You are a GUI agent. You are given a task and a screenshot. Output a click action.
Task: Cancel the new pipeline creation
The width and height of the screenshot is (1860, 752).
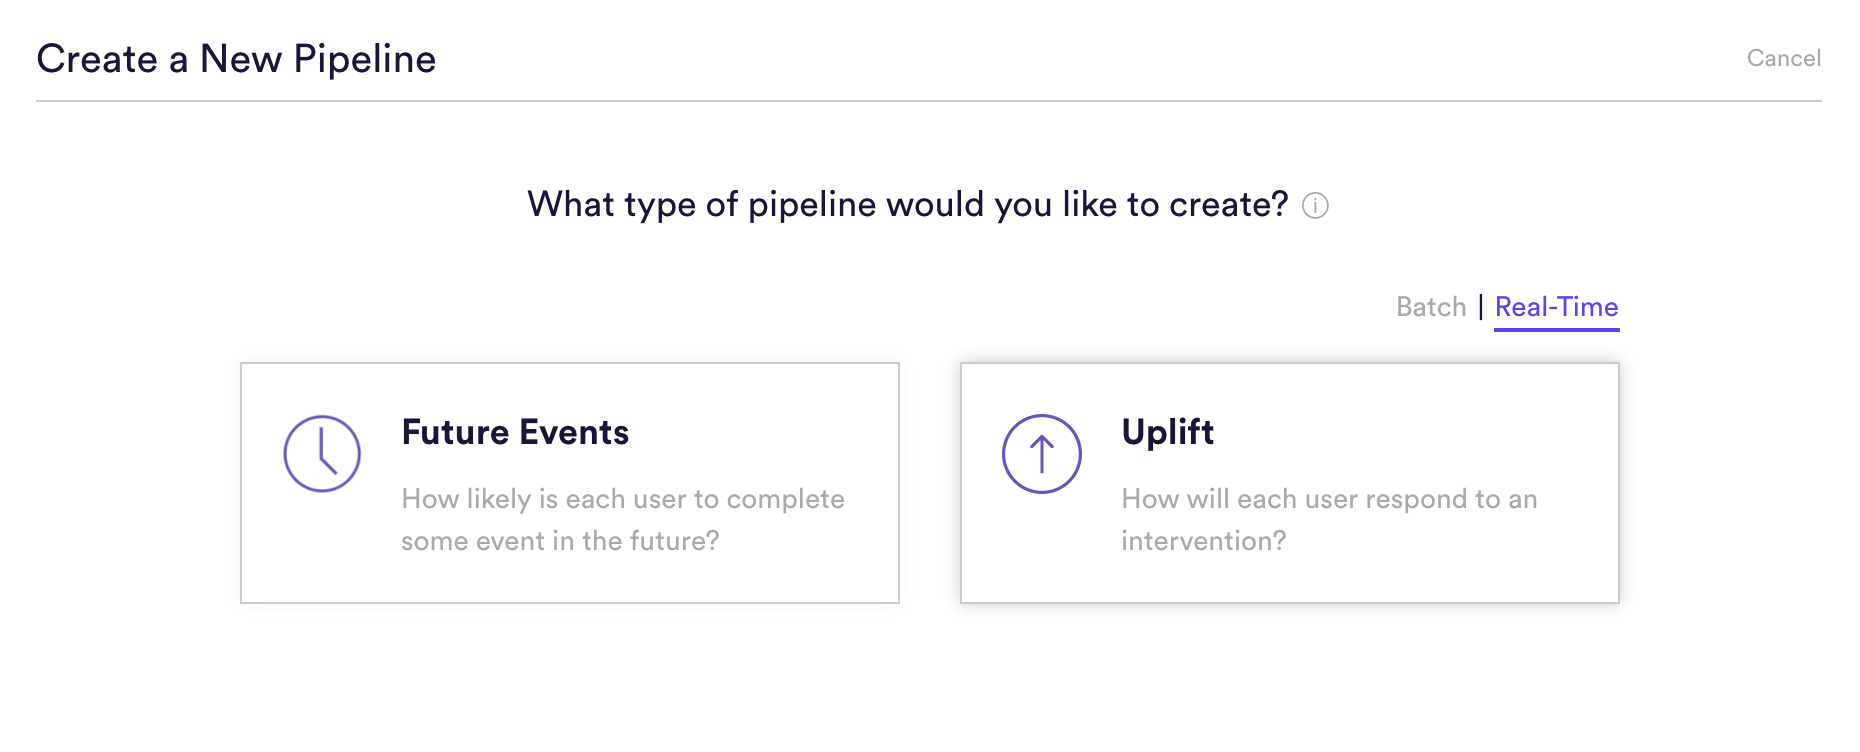pos(1783,58)
